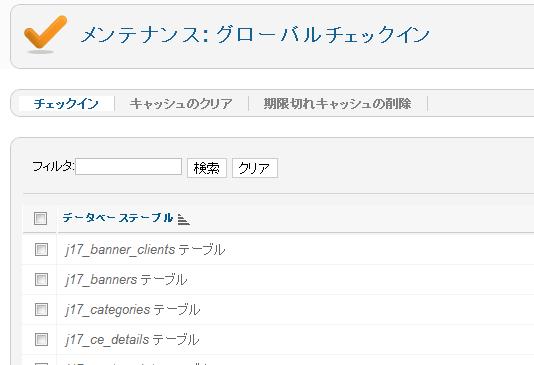Open the キャッシュのクリア tab

[181, 104]
